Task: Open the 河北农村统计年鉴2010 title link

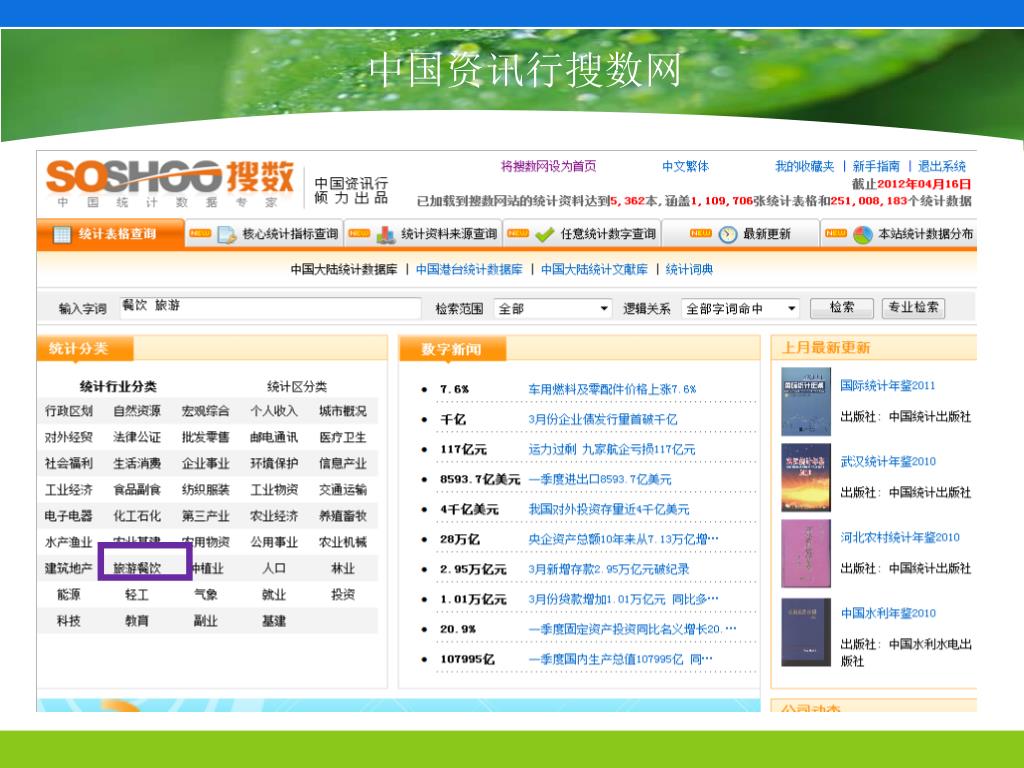Action: (x=900, y=537)
